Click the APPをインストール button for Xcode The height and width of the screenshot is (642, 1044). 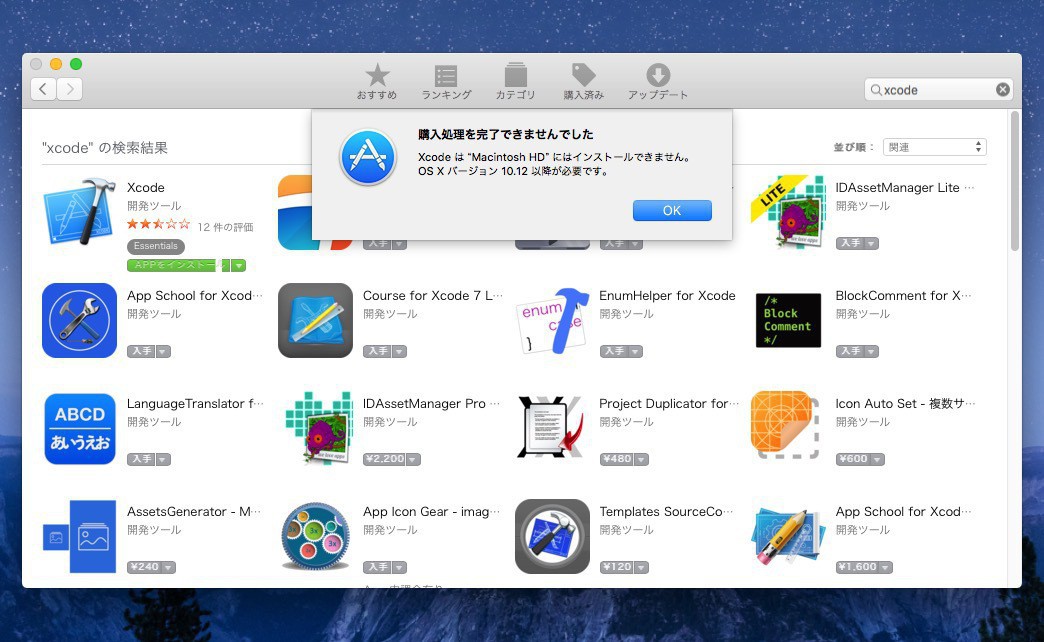coord(178,265)
